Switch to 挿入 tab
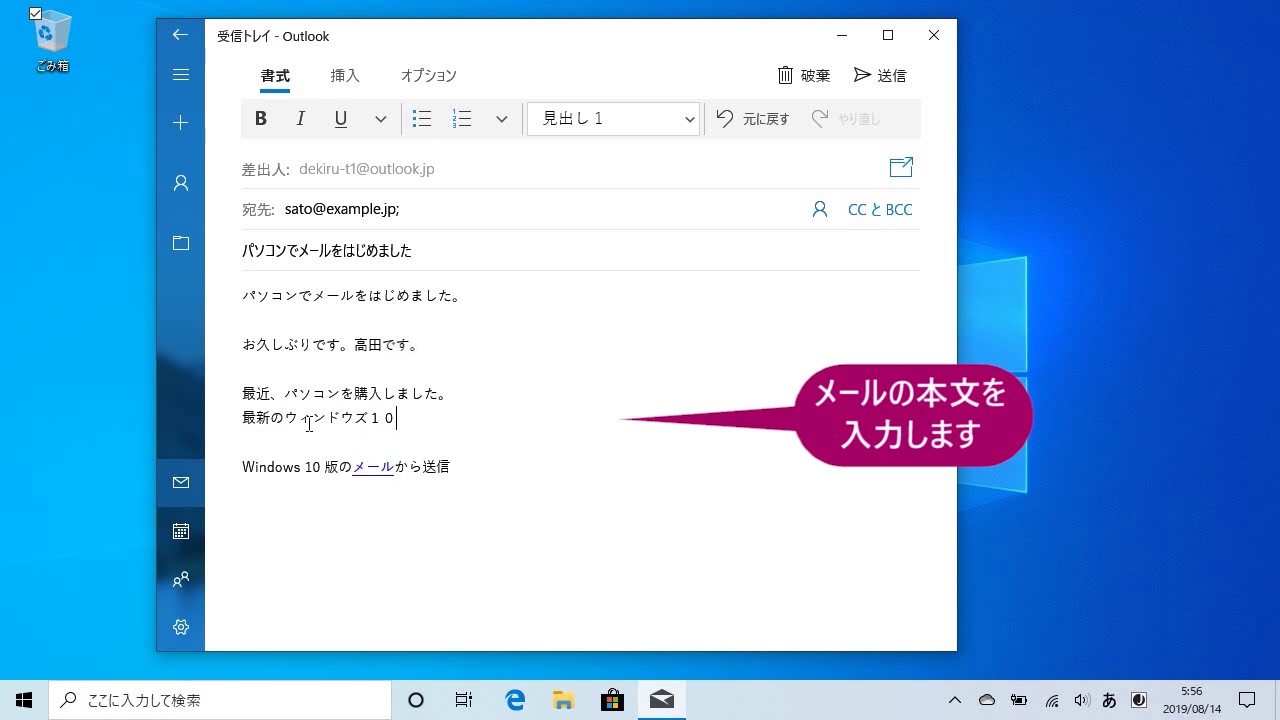The width and height of the screenshot is (1280, 720). [345, 76]
